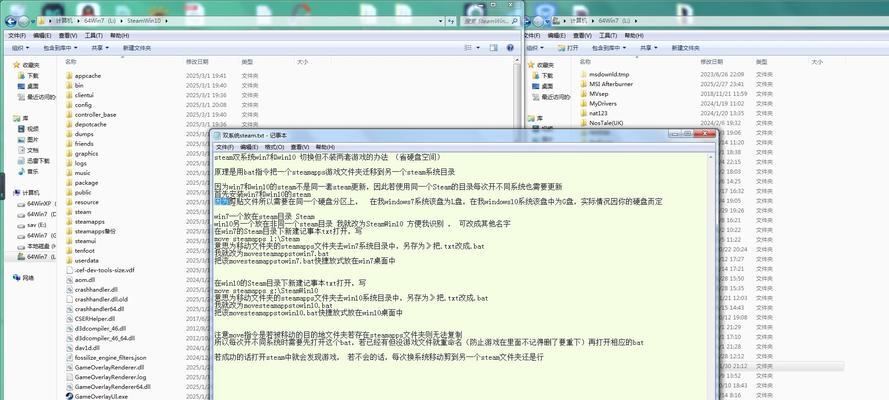Viewport: 889px width, 400px height.
Task: Sort by 名称 column in SteamWin10 window
Action: click(x=71, y=61)
